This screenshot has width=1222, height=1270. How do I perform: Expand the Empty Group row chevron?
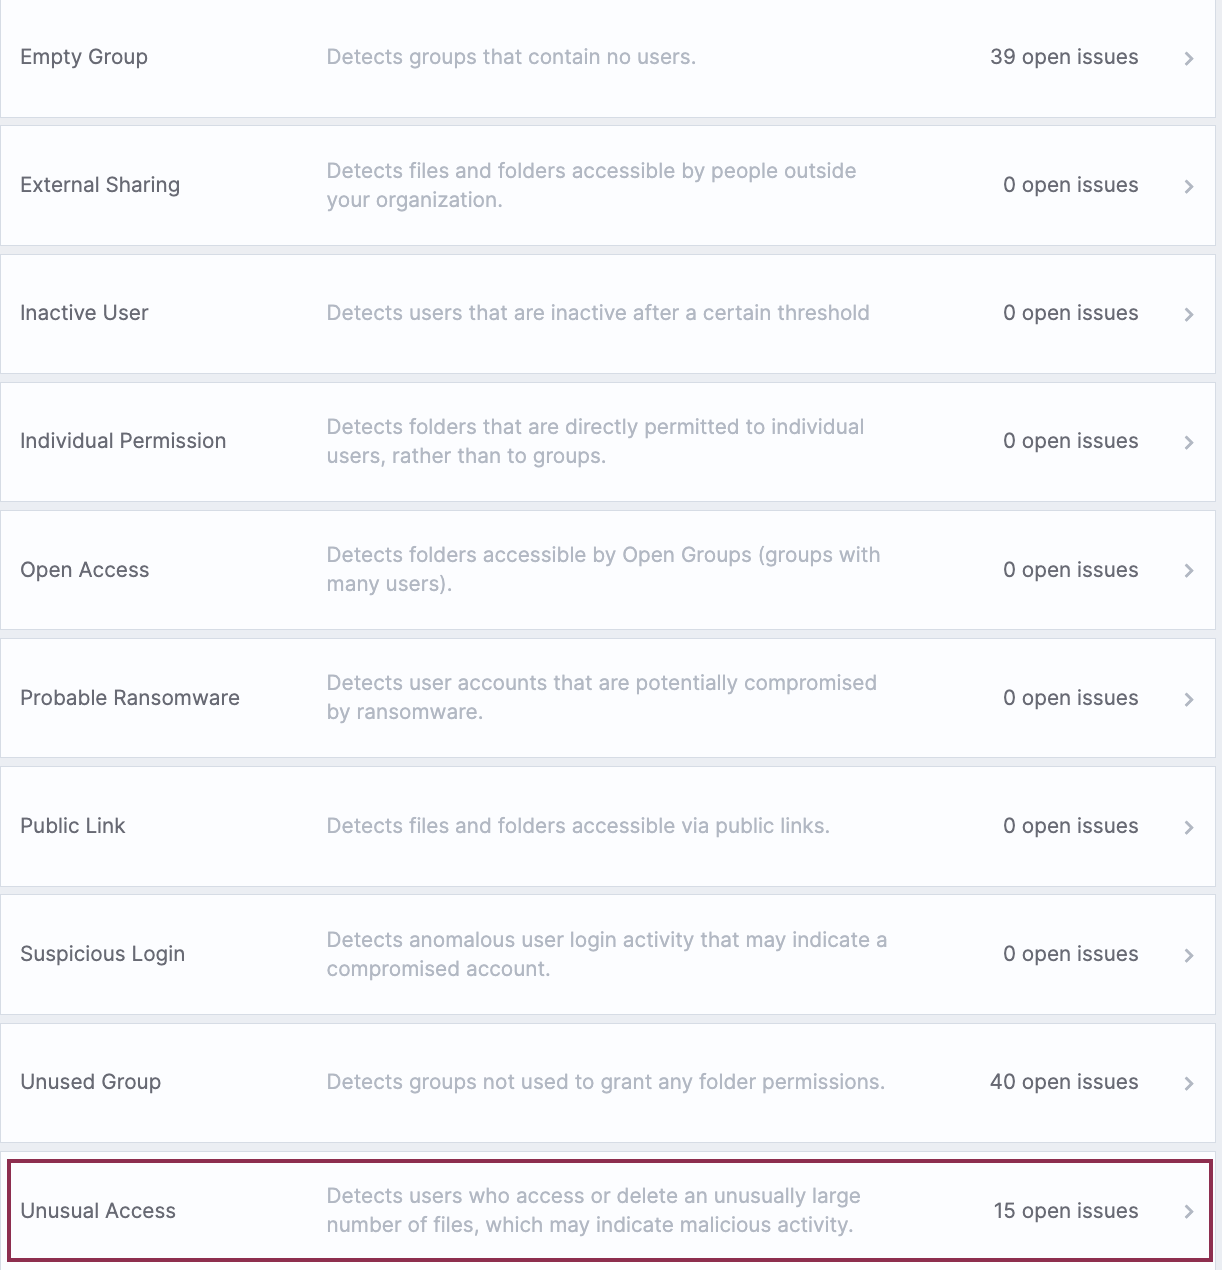point(1189,58)
